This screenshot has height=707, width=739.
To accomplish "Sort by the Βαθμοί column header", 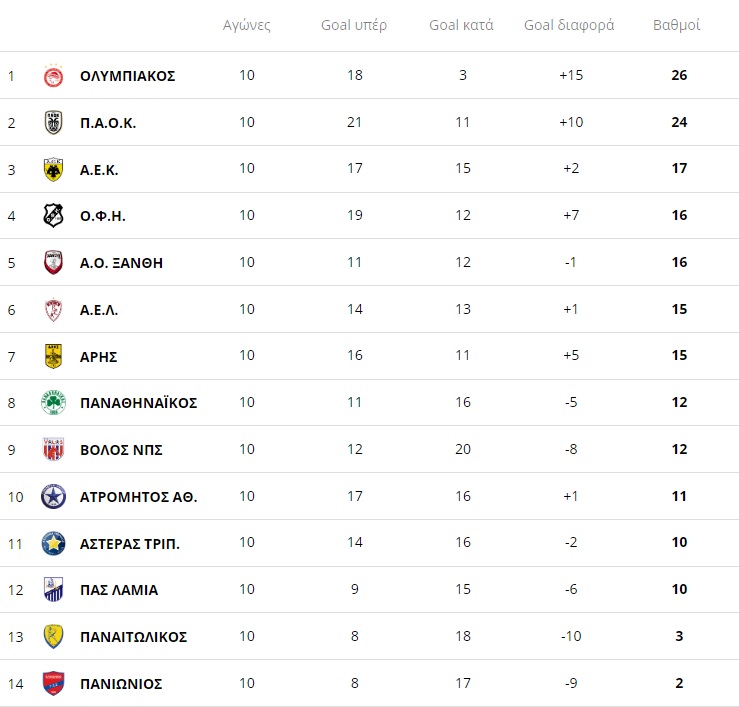I will [x=676, y=25].
